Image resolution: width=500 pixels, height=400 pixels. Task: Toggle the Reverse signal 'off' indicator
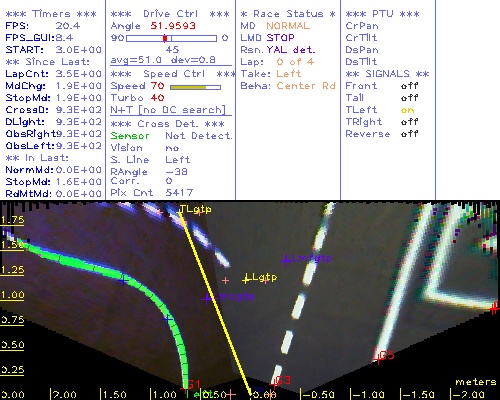[409, 134]
